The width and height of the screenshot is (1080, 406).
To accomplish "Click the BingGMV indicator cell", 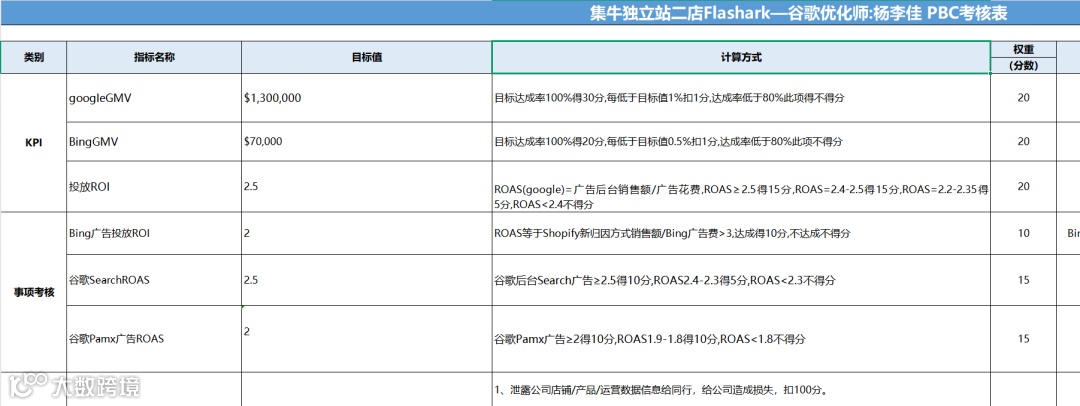I will (x=154, y=141).
